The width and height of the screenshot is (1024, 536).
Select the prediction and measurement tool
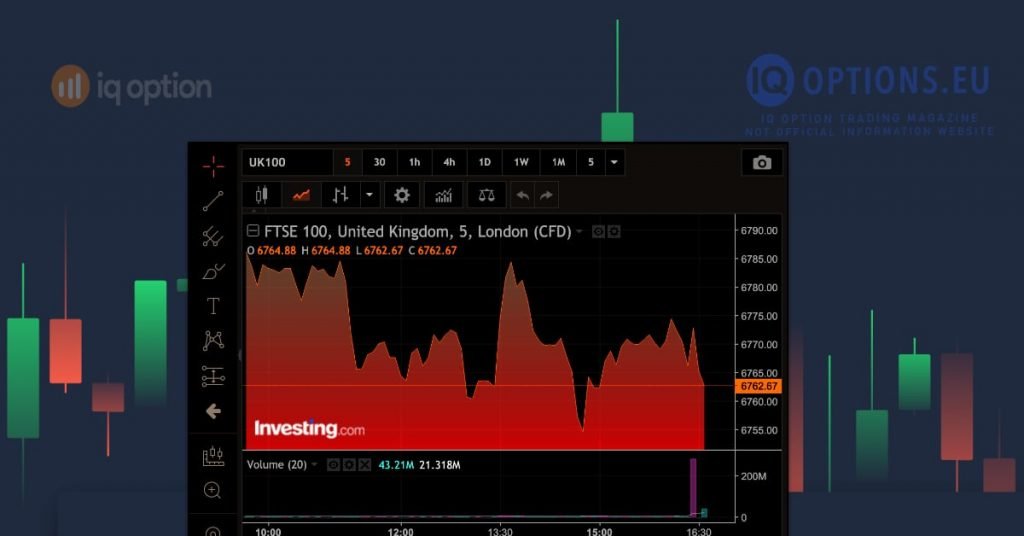(213, 376)
